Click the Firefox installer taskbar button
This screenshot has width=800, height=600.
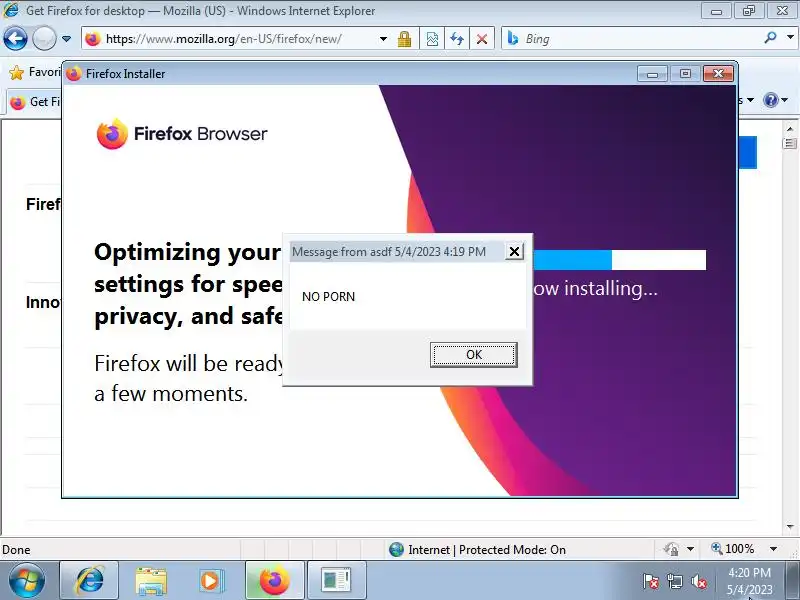point(274,580)
